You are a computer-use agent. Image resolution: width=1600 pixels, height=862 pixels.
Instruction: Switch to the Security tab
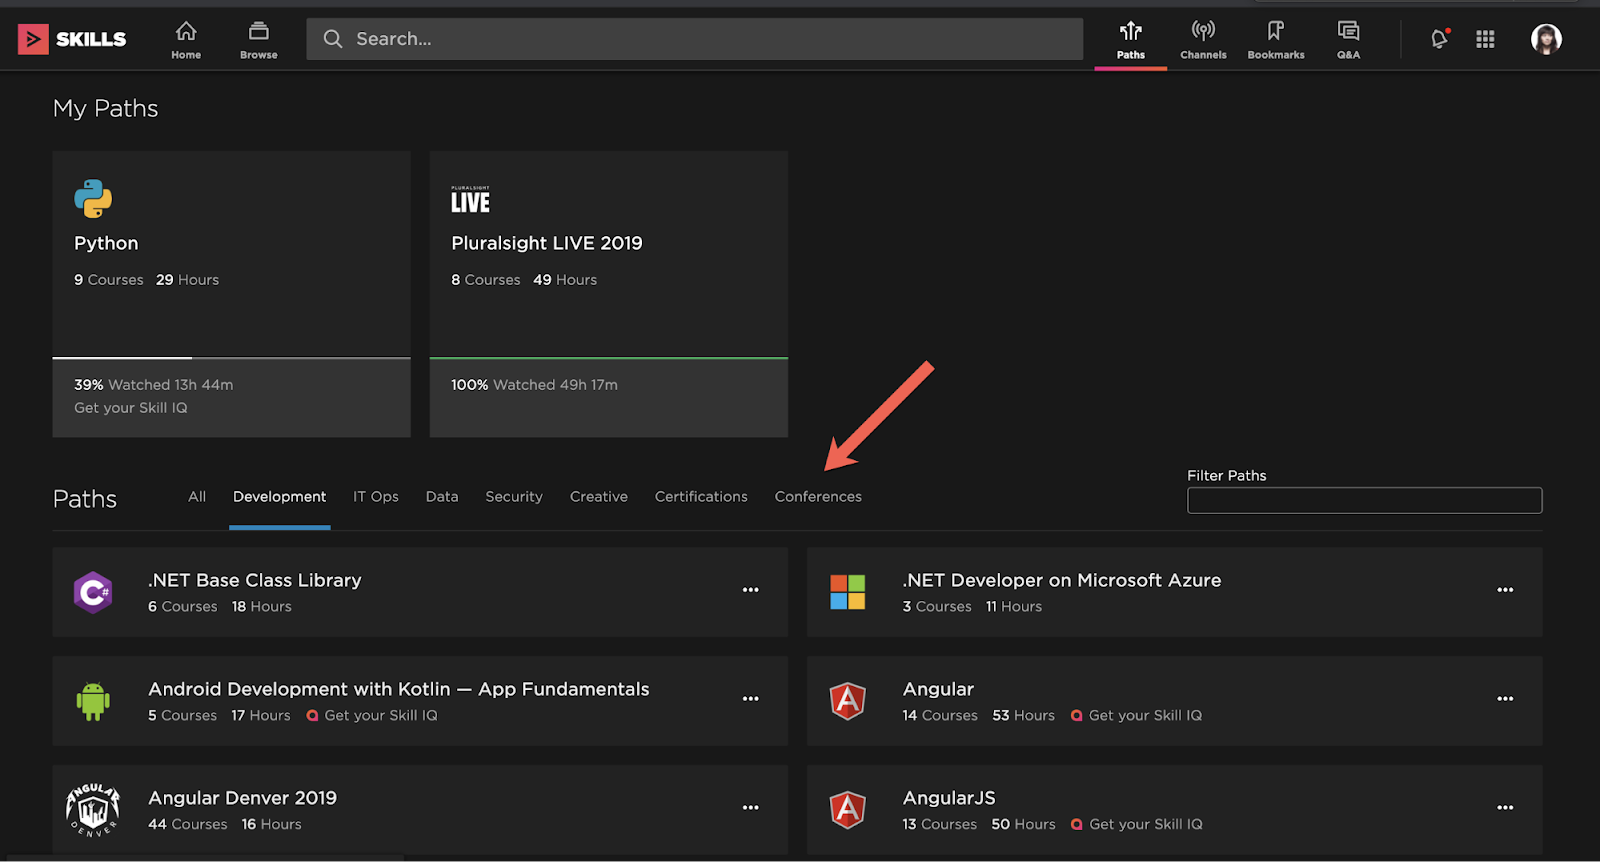(x=514, y=497)
